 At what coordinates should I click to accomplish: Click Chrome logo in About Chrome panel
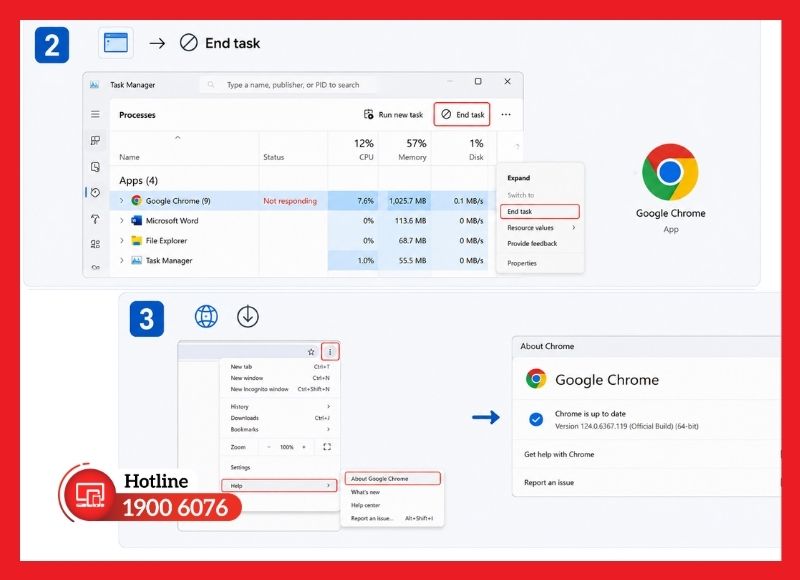536,379
